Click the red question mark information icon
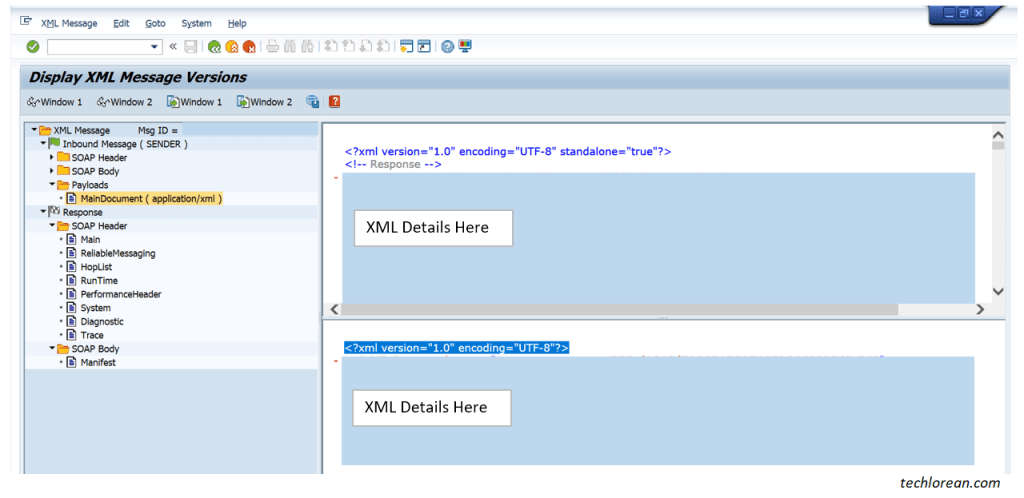 click(334, 102)
